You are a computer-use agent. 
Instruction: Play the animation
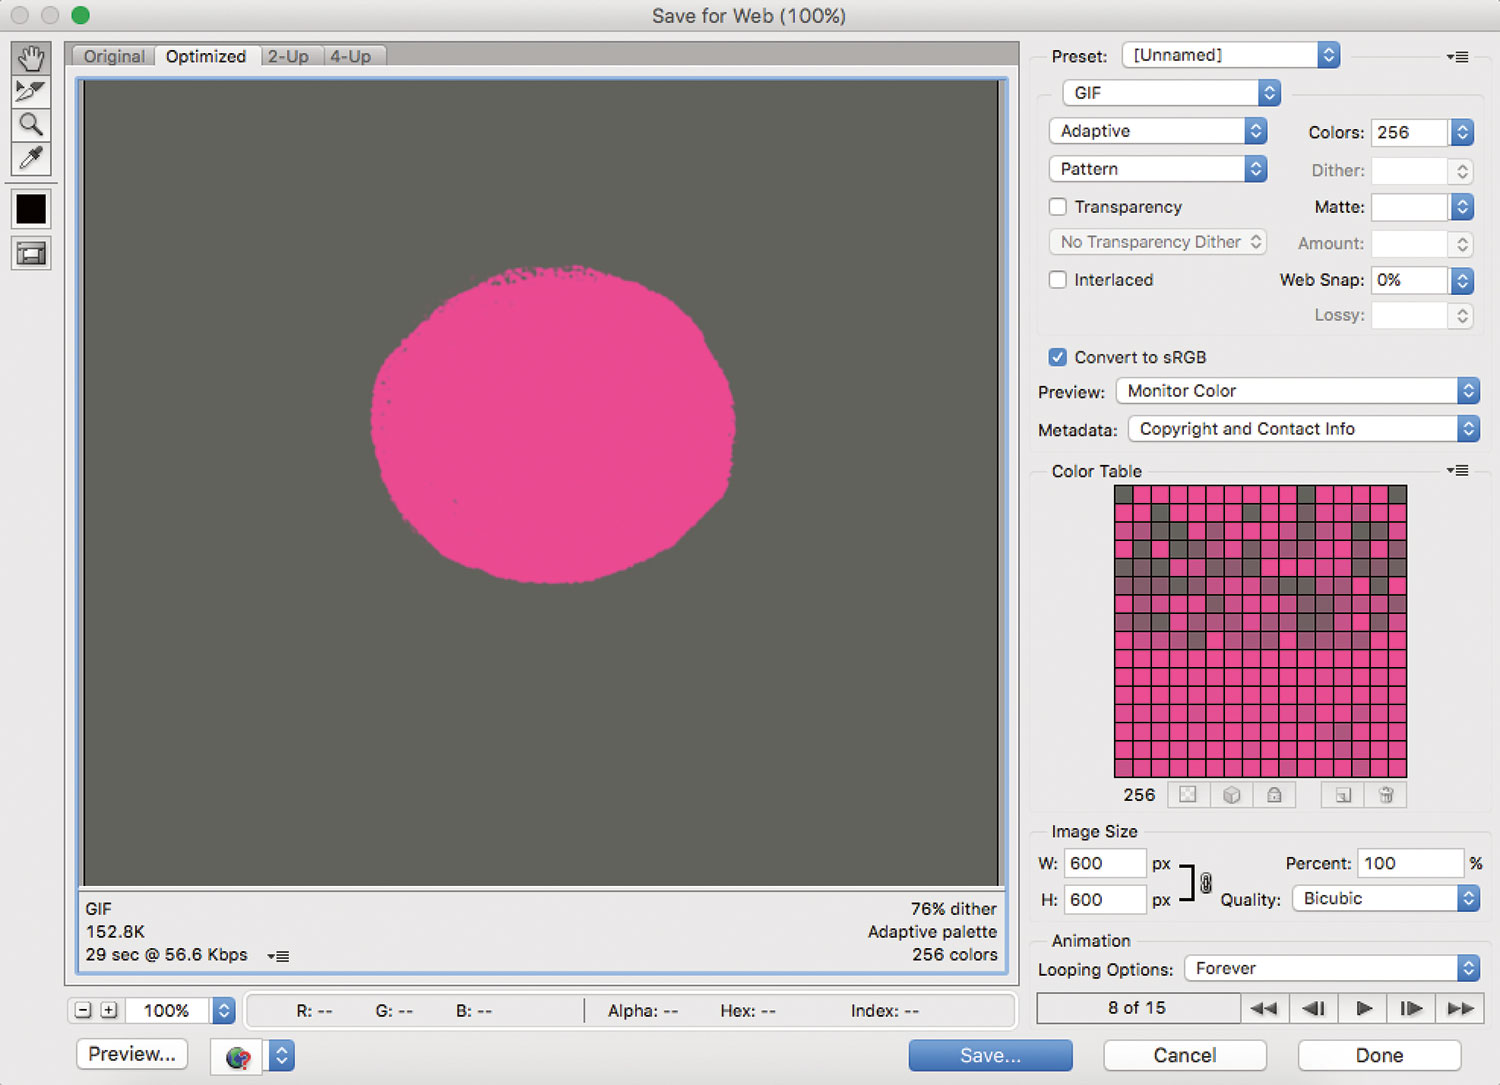1363,1008
